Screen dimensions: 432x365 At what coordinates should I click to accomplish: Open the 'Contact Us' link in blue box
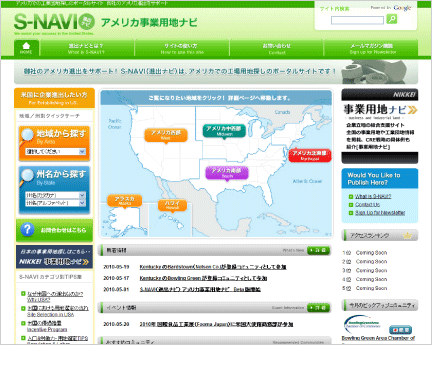pyautogui.click(x=367, y=205)
